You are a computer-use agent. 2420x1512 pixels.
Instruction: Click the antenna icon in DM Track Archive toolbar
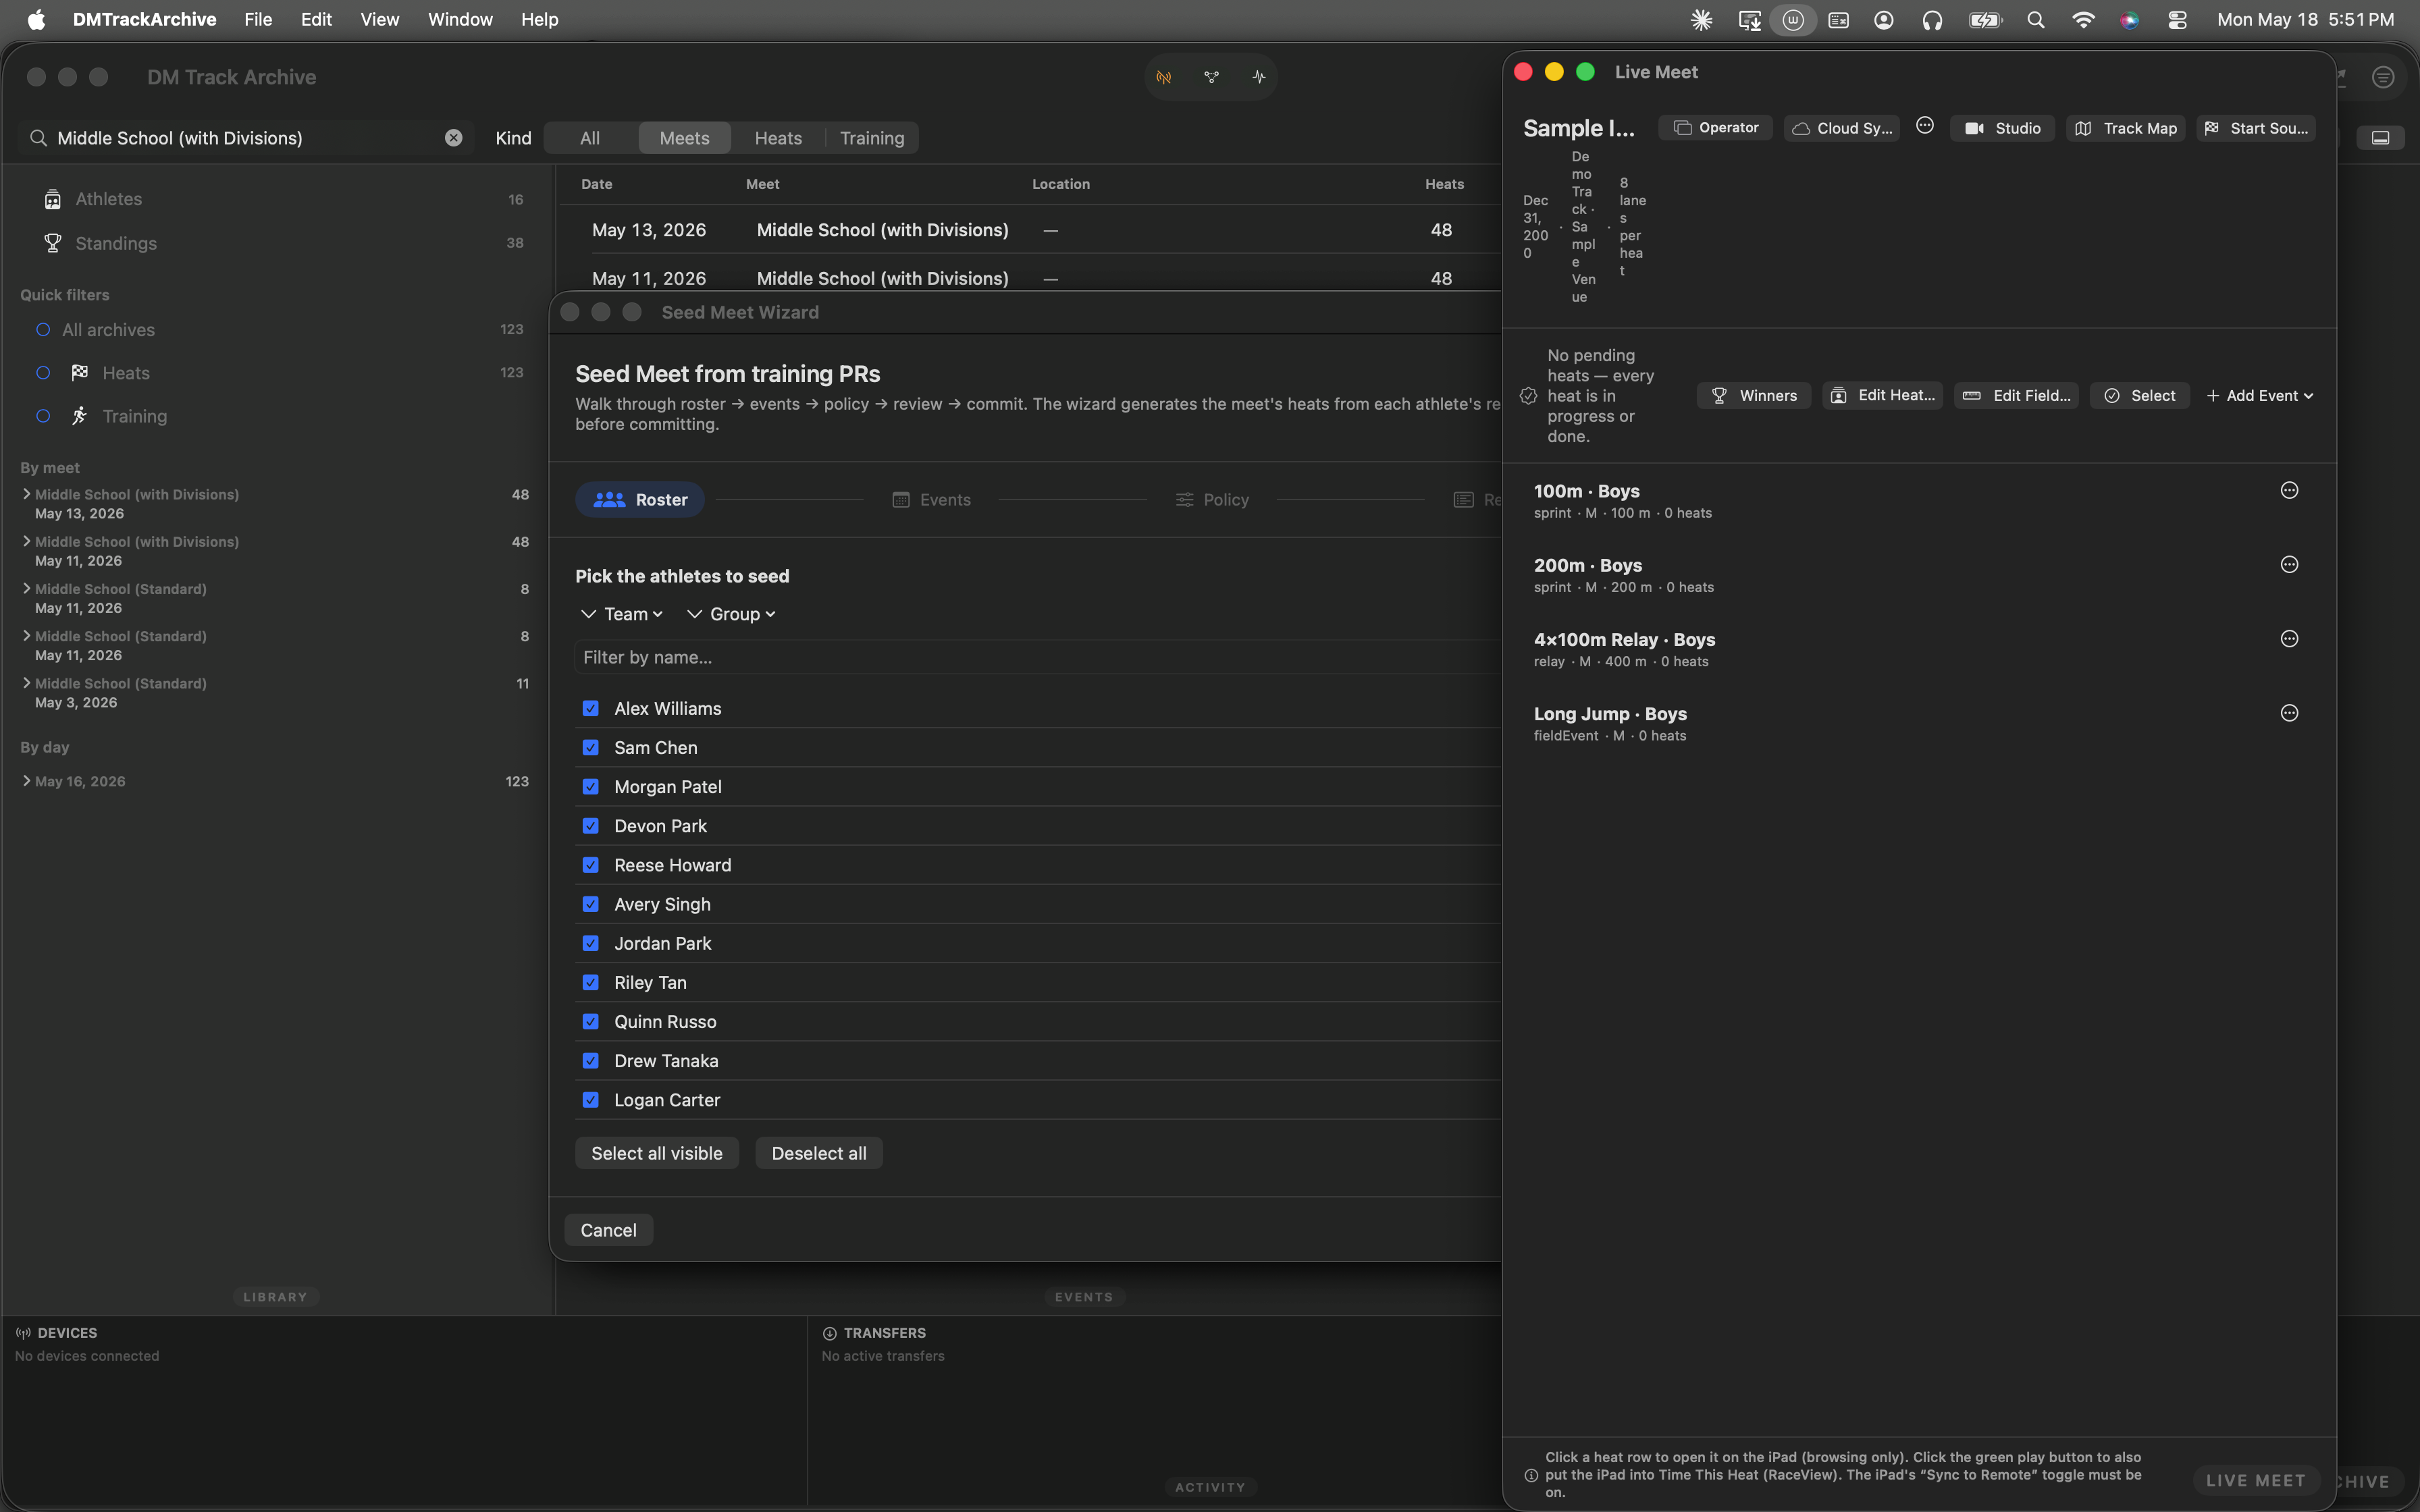click(x=1164, y=77)
